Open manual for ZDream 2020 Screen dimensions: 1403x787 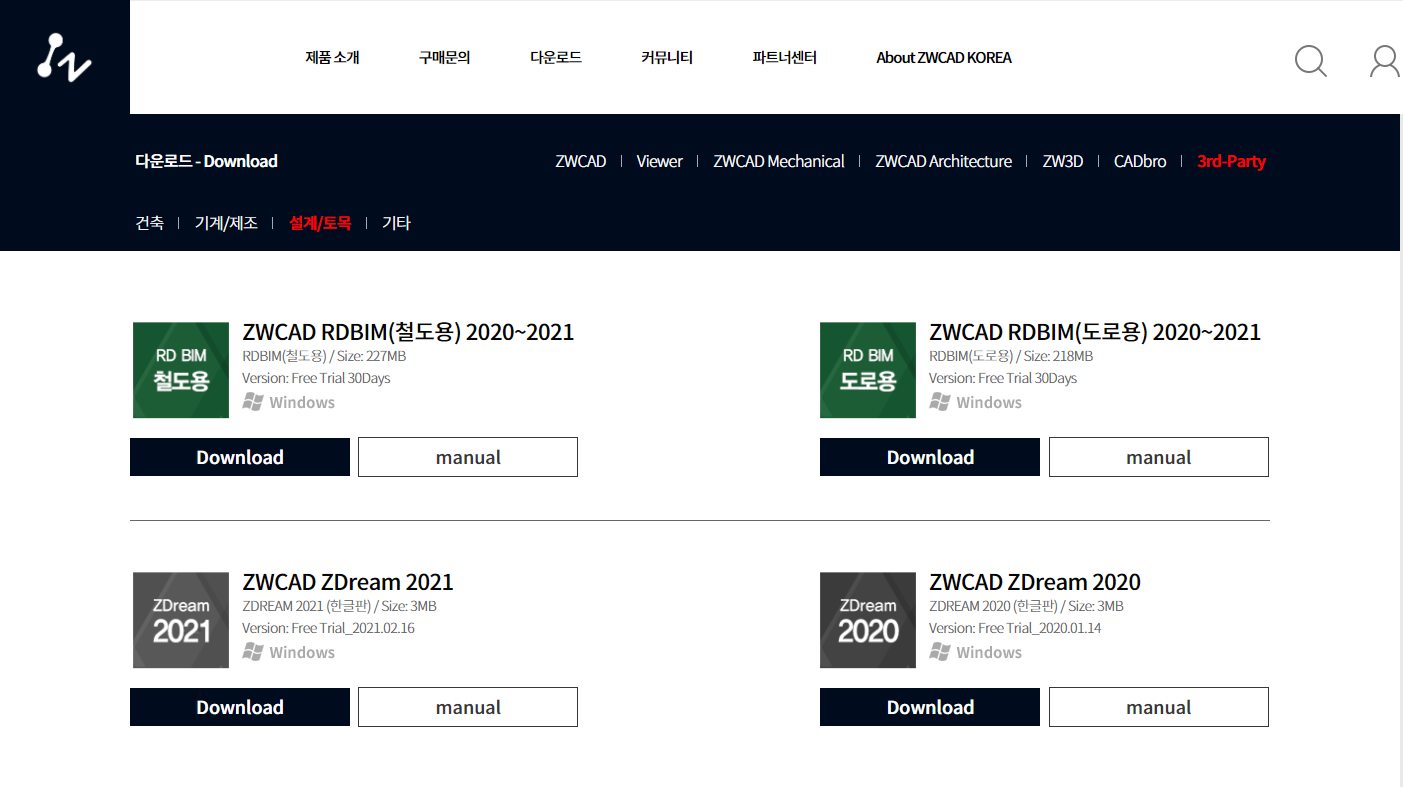[x=1159, y=707]
